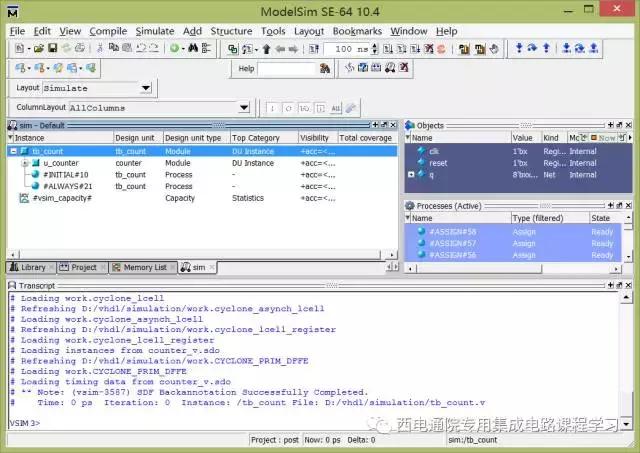Click the 100 ns run length field
This screenshot has height=453, width=640.
pyautogui.click(x=347, y=49)
